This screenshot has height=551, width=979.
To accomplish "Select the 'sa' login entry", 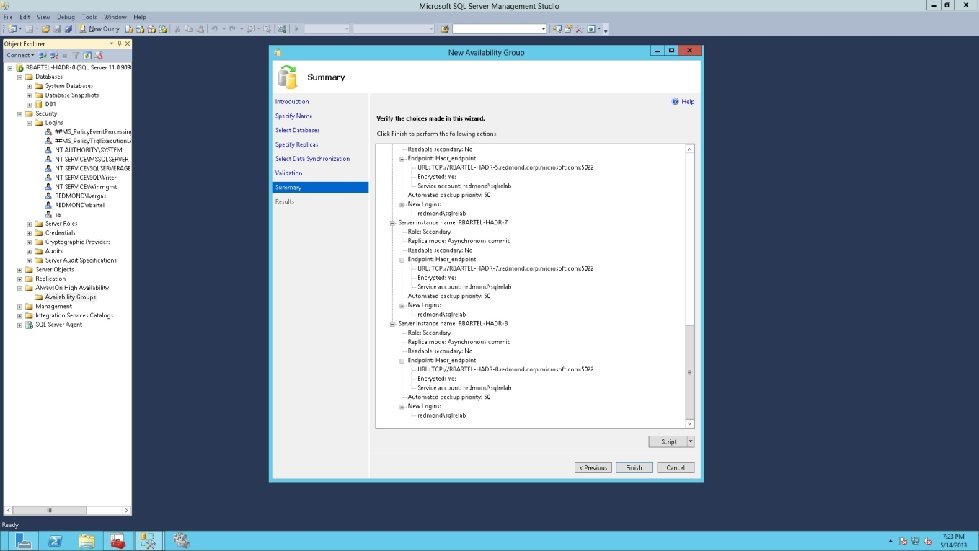I will pos(58,214).
